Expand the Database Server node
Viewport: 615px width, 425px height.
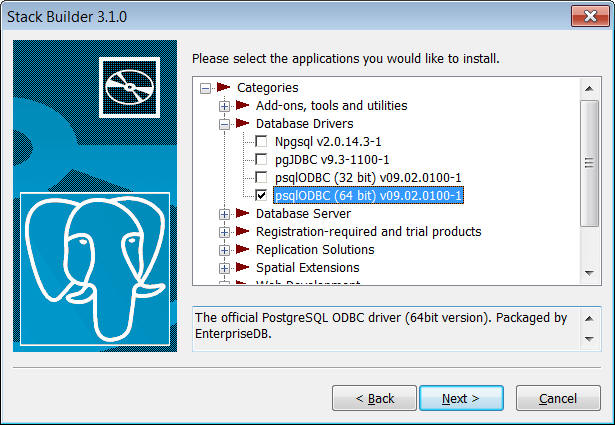(x=224, y=214)
